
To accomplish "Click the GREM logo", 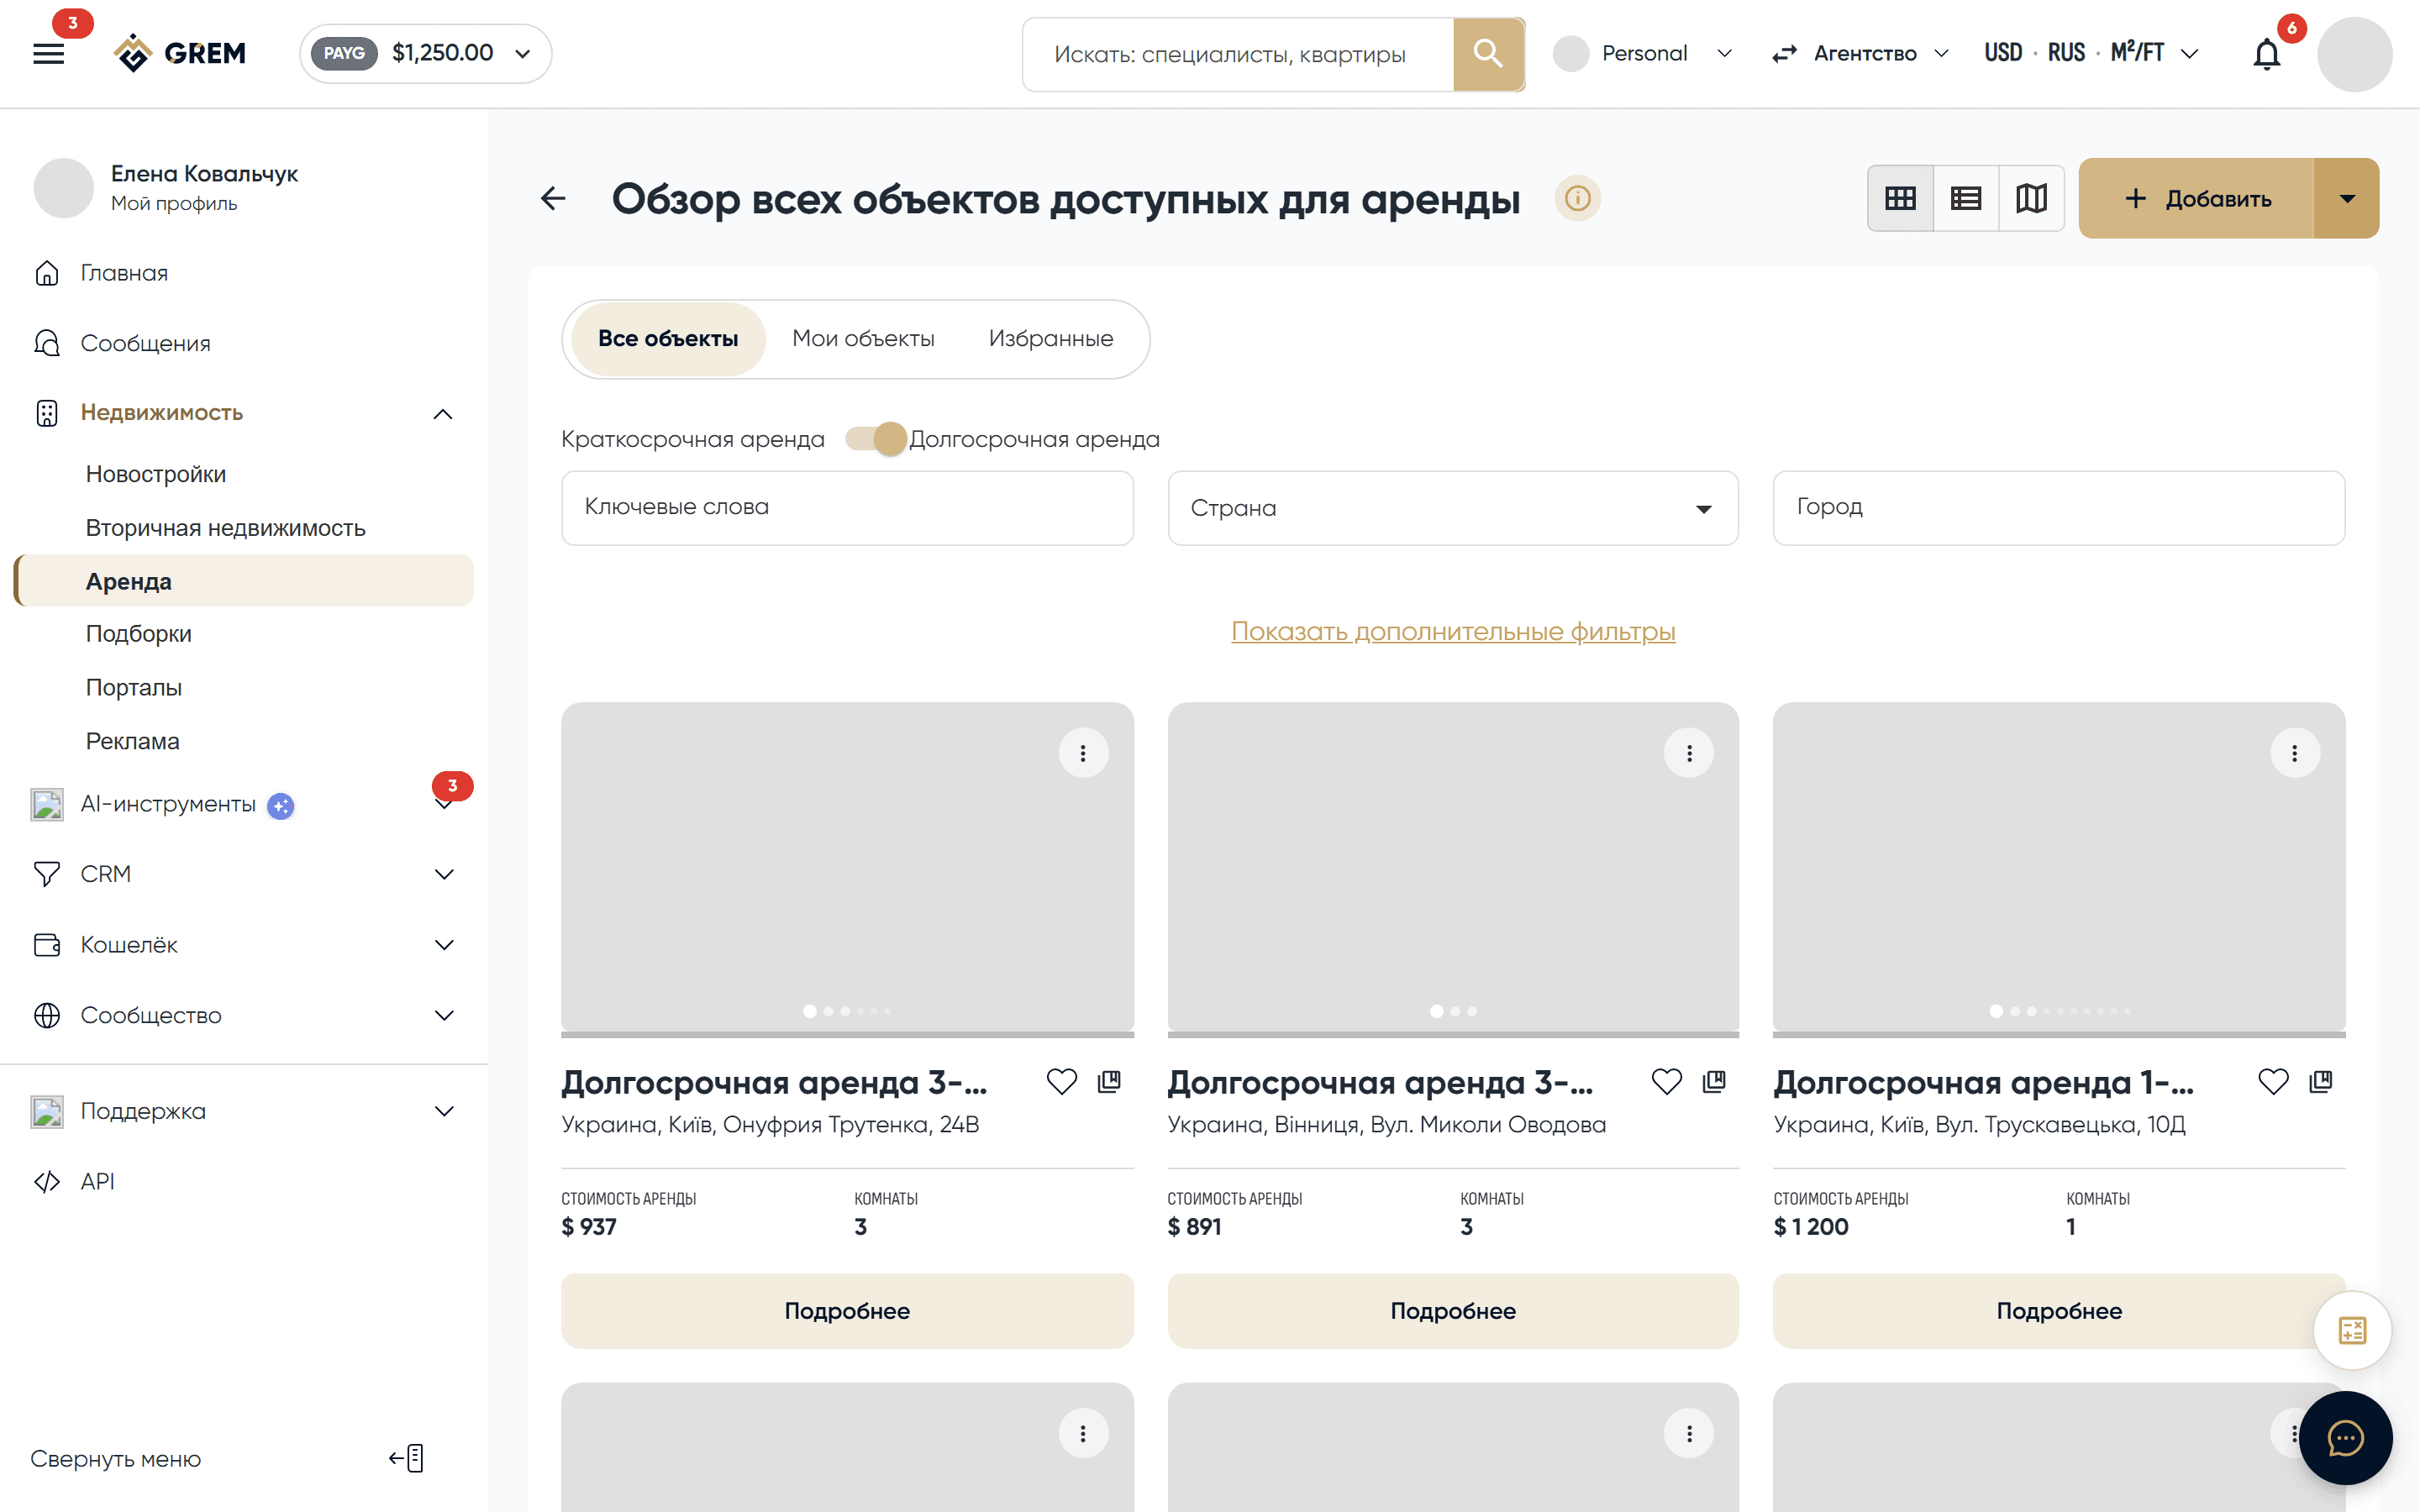I will pyautogui.click(x=180, y=53).
